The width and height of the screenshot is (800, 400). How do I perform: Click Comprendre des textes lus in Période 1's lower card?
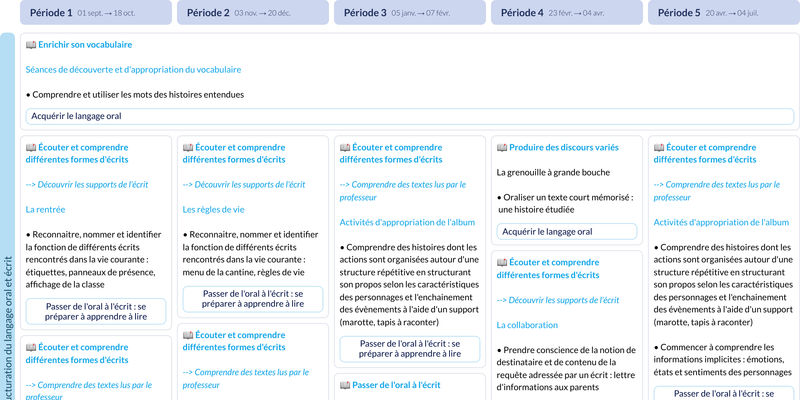(x=89, y=391)
